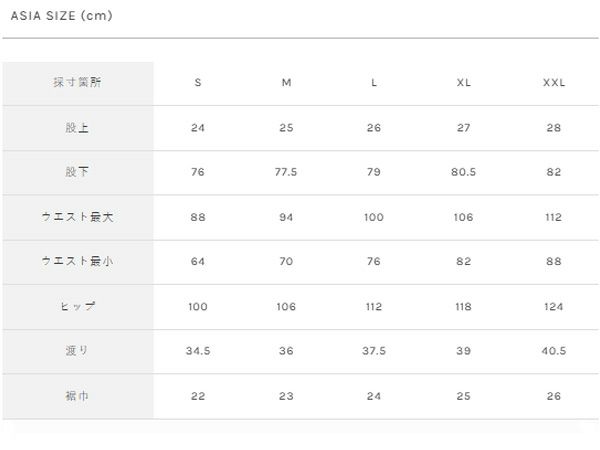Click the 渡り row label
The height and width of the screenshot is (450, 600).
(77, 351)
